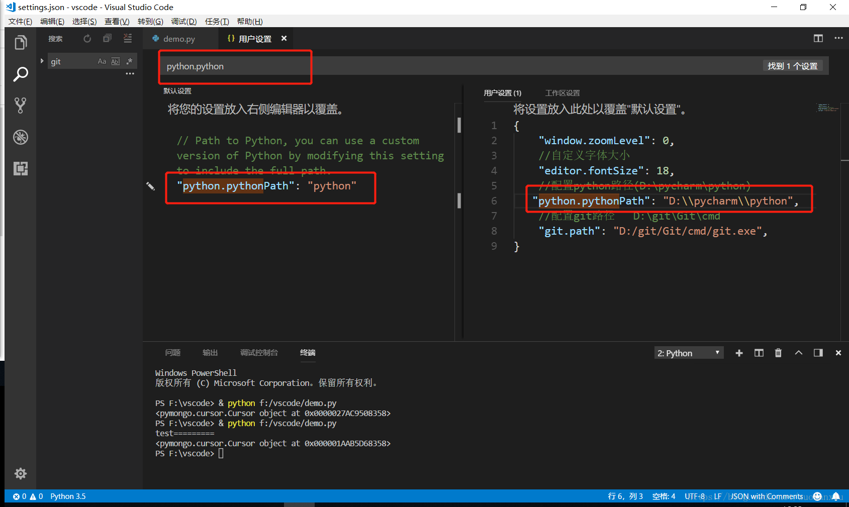Split the terminal

[x=759, y=353]
